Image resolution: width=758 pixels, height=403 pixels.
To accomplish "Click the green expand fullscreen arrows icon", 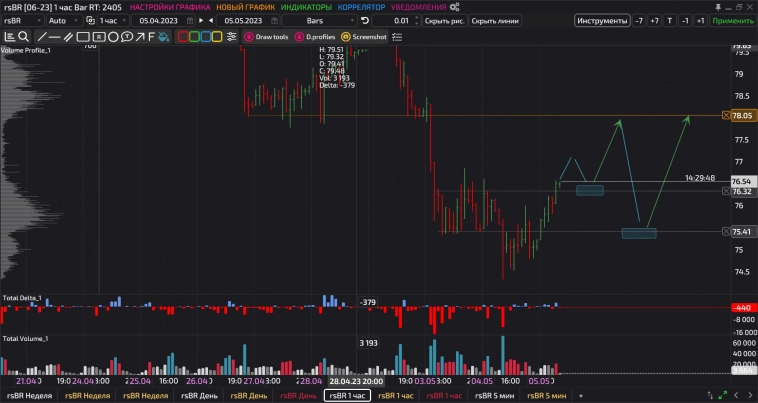I will [723, 395].
